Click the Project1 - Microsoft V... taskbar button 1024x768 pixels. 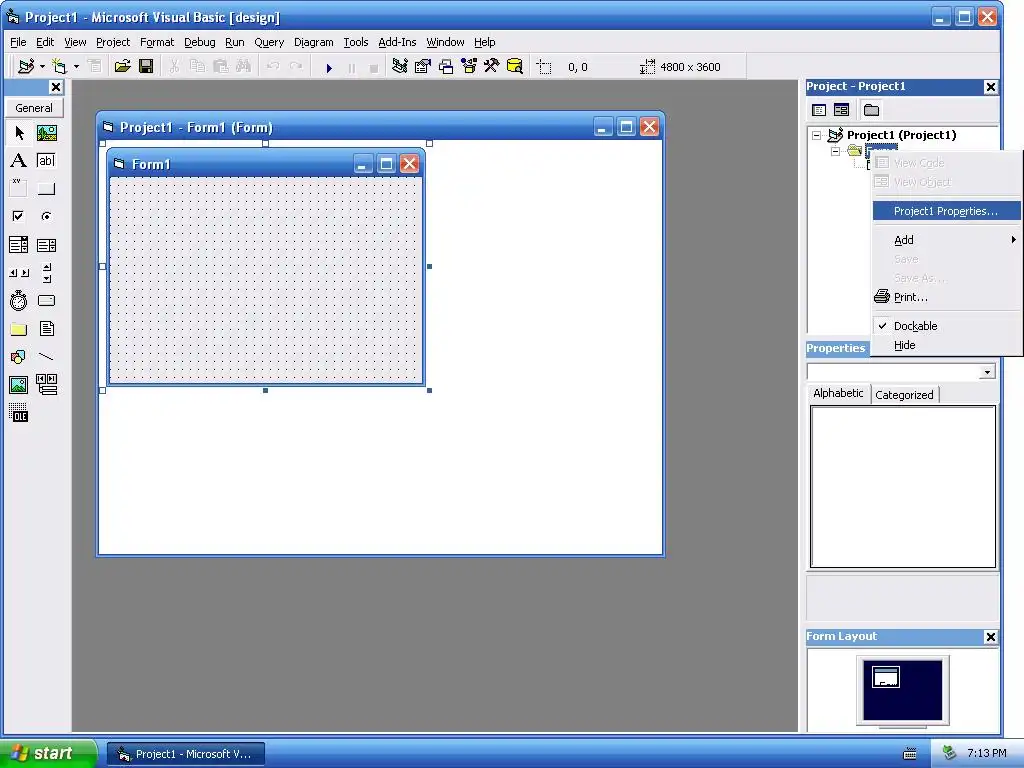click(x=186, y=754)
